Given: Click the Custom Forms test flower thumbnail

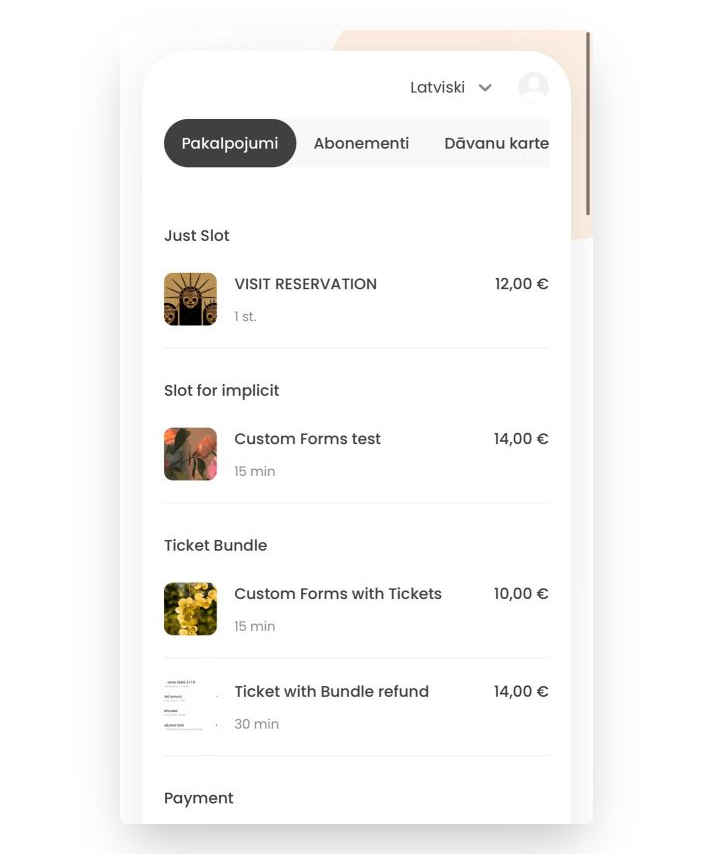Looking at the screenshot, I should click(190, 454).
